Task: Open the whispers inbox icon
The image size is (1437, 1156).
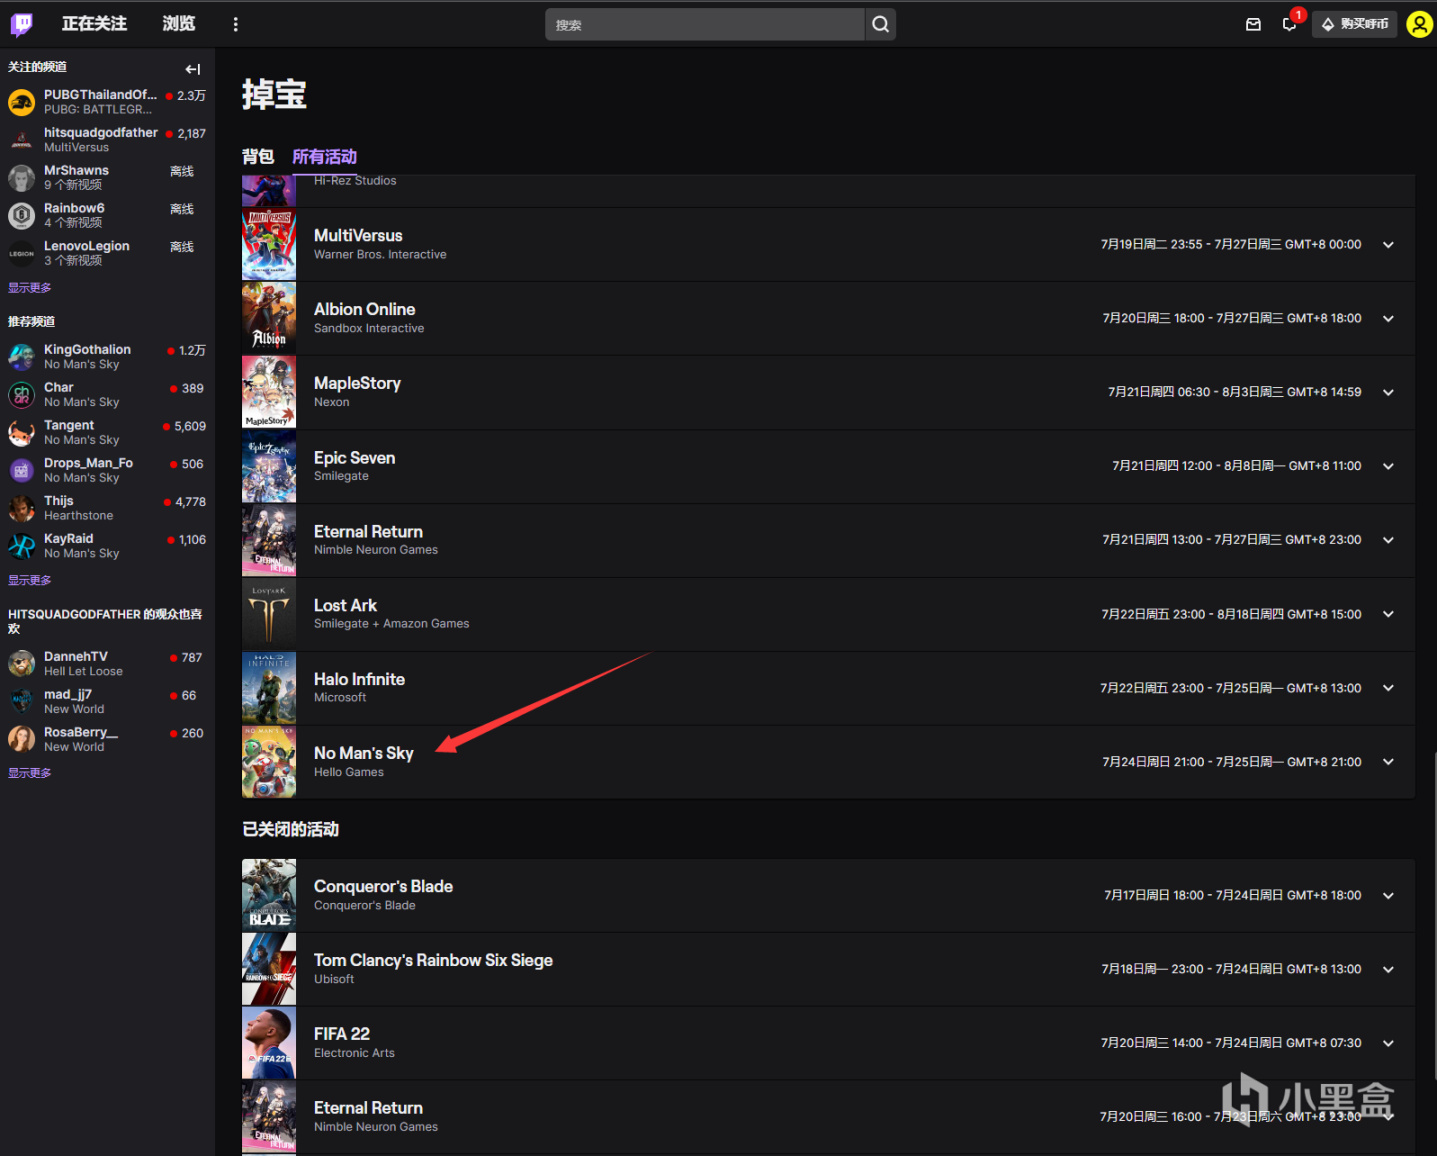Action: [1253, 24]
